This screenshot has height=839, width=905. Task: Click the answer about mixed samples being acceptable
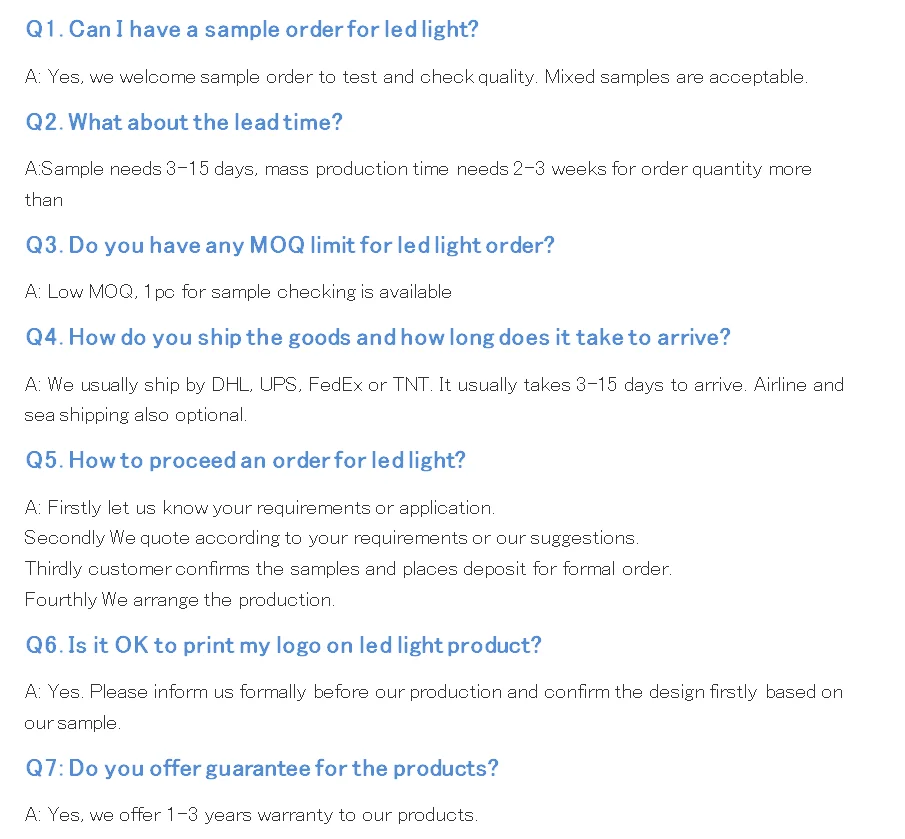coord(415,77)
